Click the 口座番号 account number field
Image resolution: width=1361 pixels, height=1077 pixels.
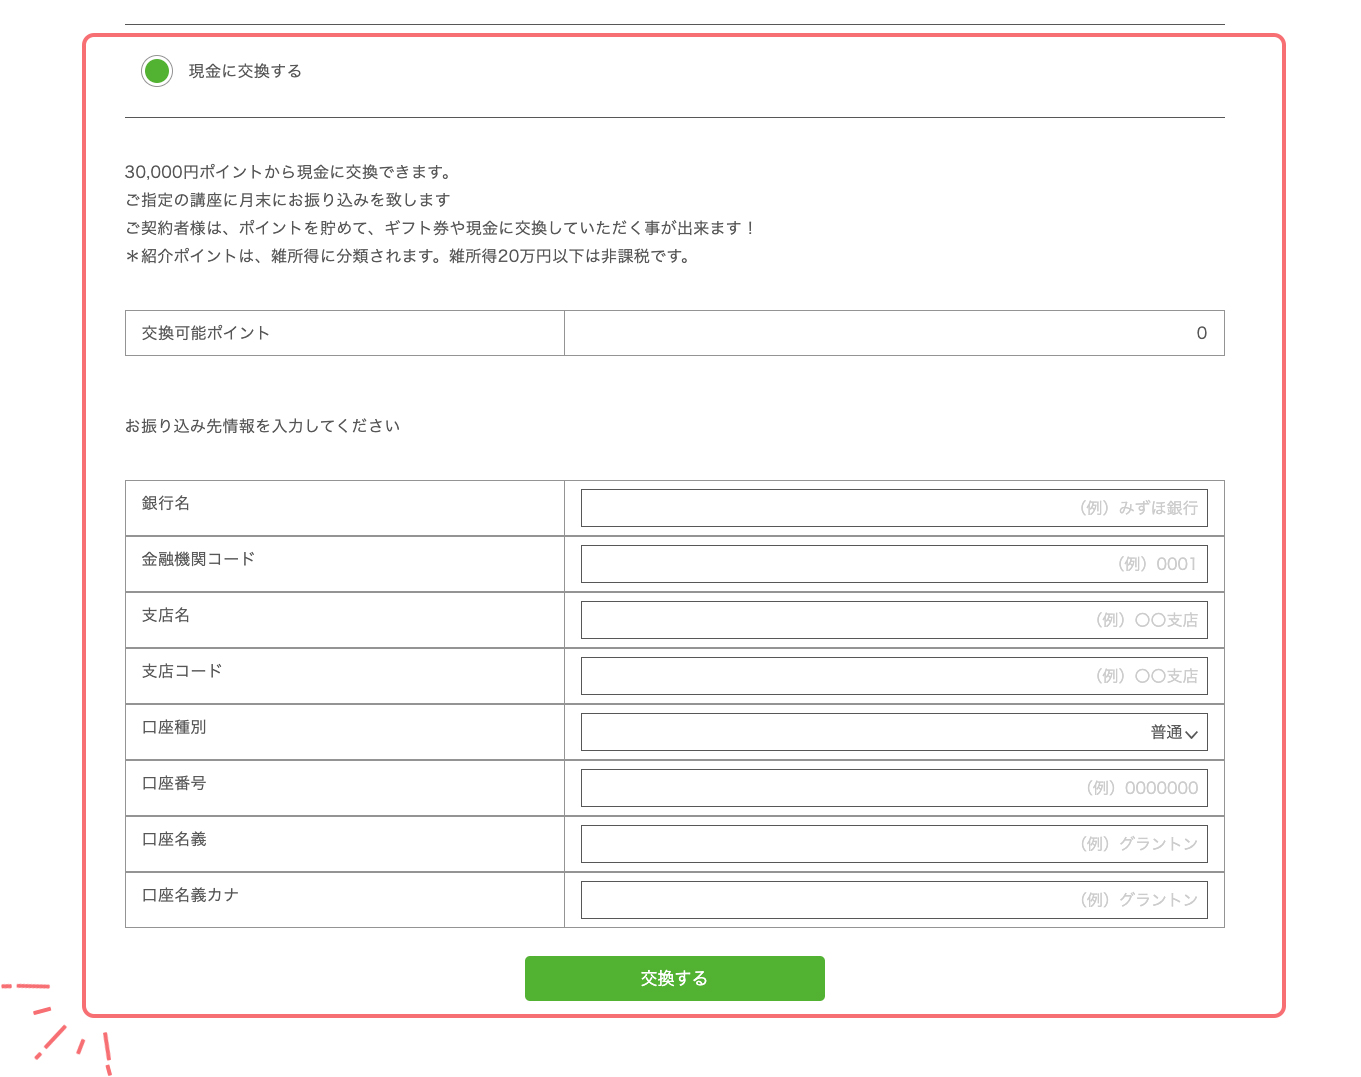point(894,787)
